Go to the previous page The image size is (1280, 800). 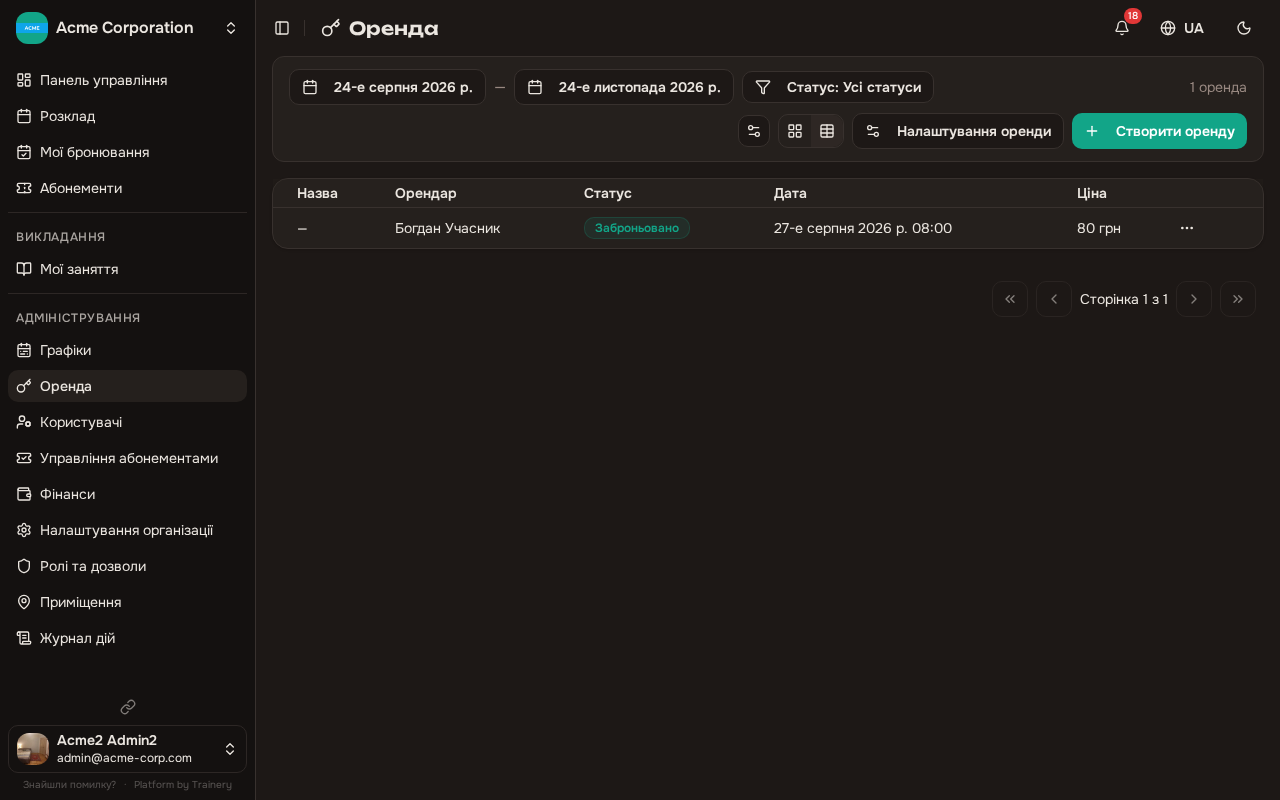(x=1054, y=299)
